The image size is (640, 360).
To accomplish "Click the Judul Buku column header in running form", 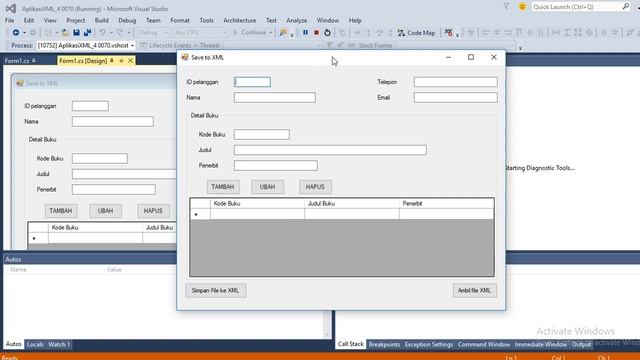I will (x=352, y=204).
